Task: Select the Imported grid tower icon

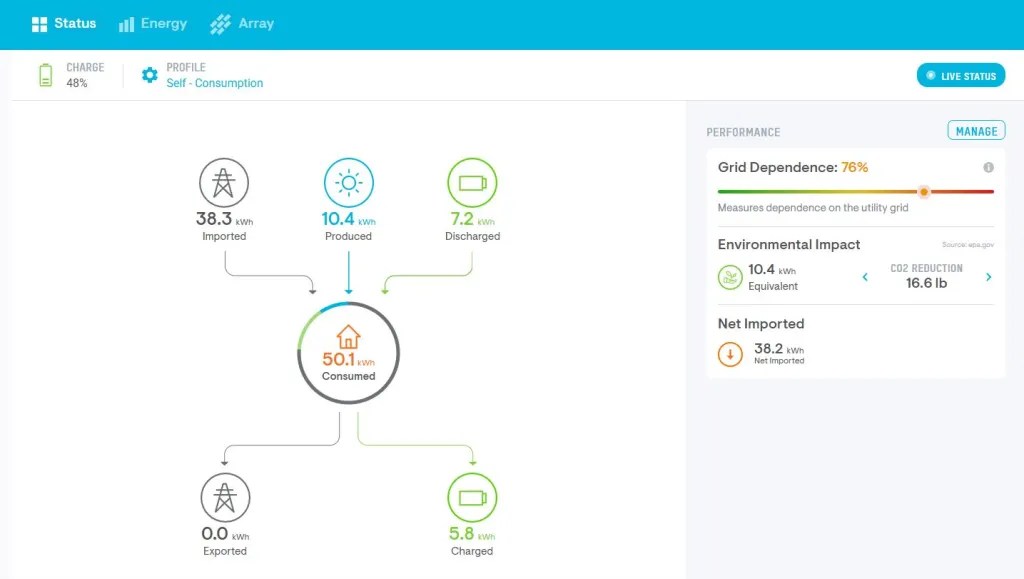Action: coord(224,183)
